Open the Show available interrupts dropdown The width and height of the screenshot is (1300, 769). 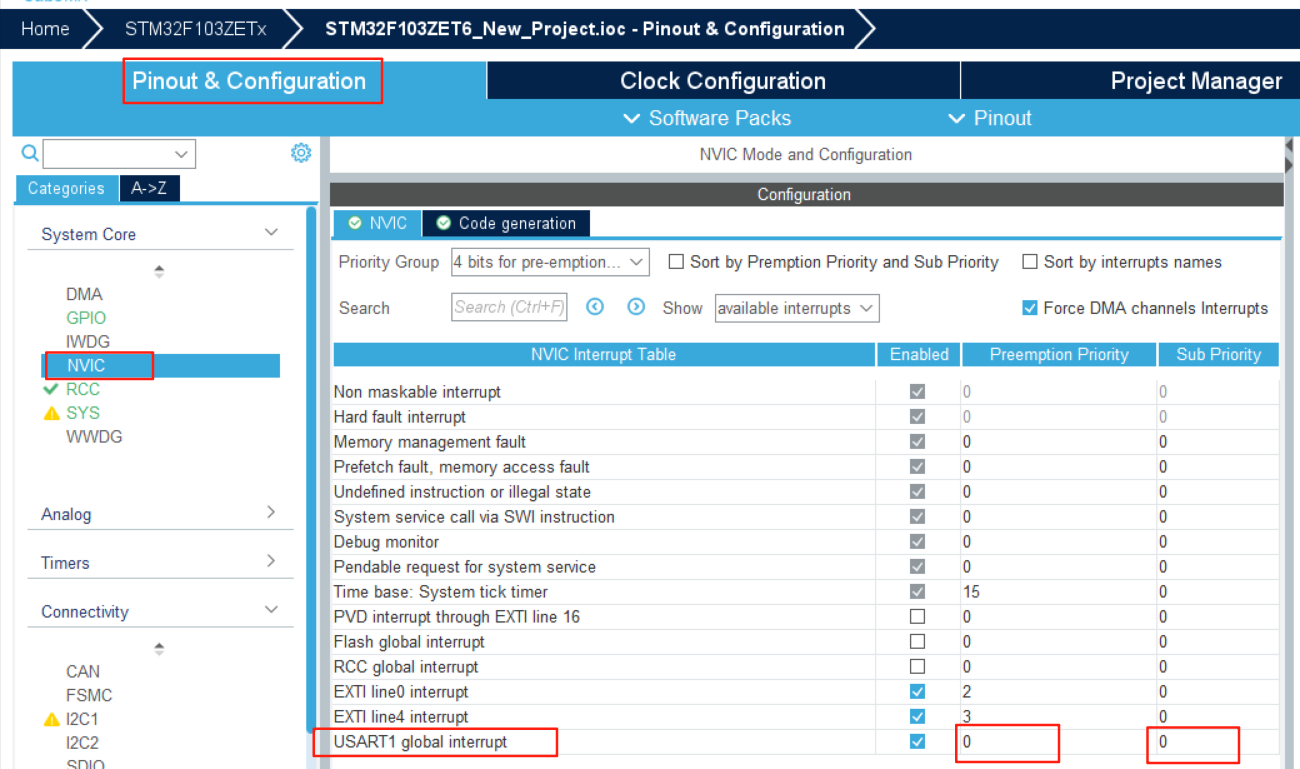click(796, 308)
